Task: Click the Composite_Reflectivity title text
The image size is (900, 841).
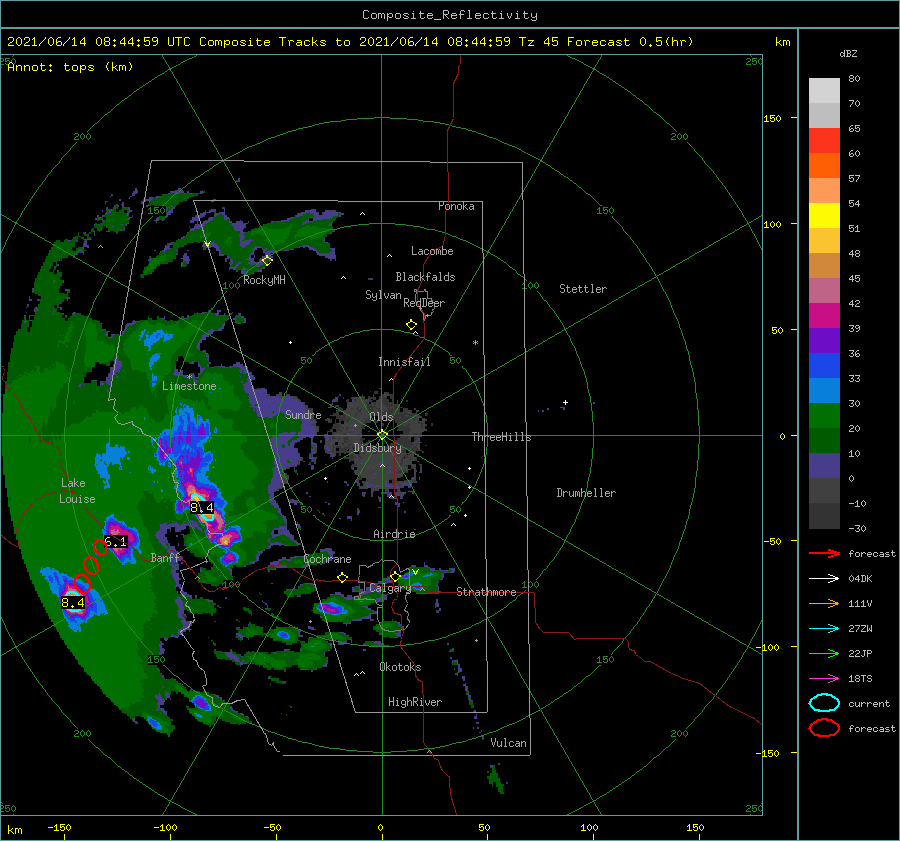Action: pyautogui.click(x=449, y=15)
